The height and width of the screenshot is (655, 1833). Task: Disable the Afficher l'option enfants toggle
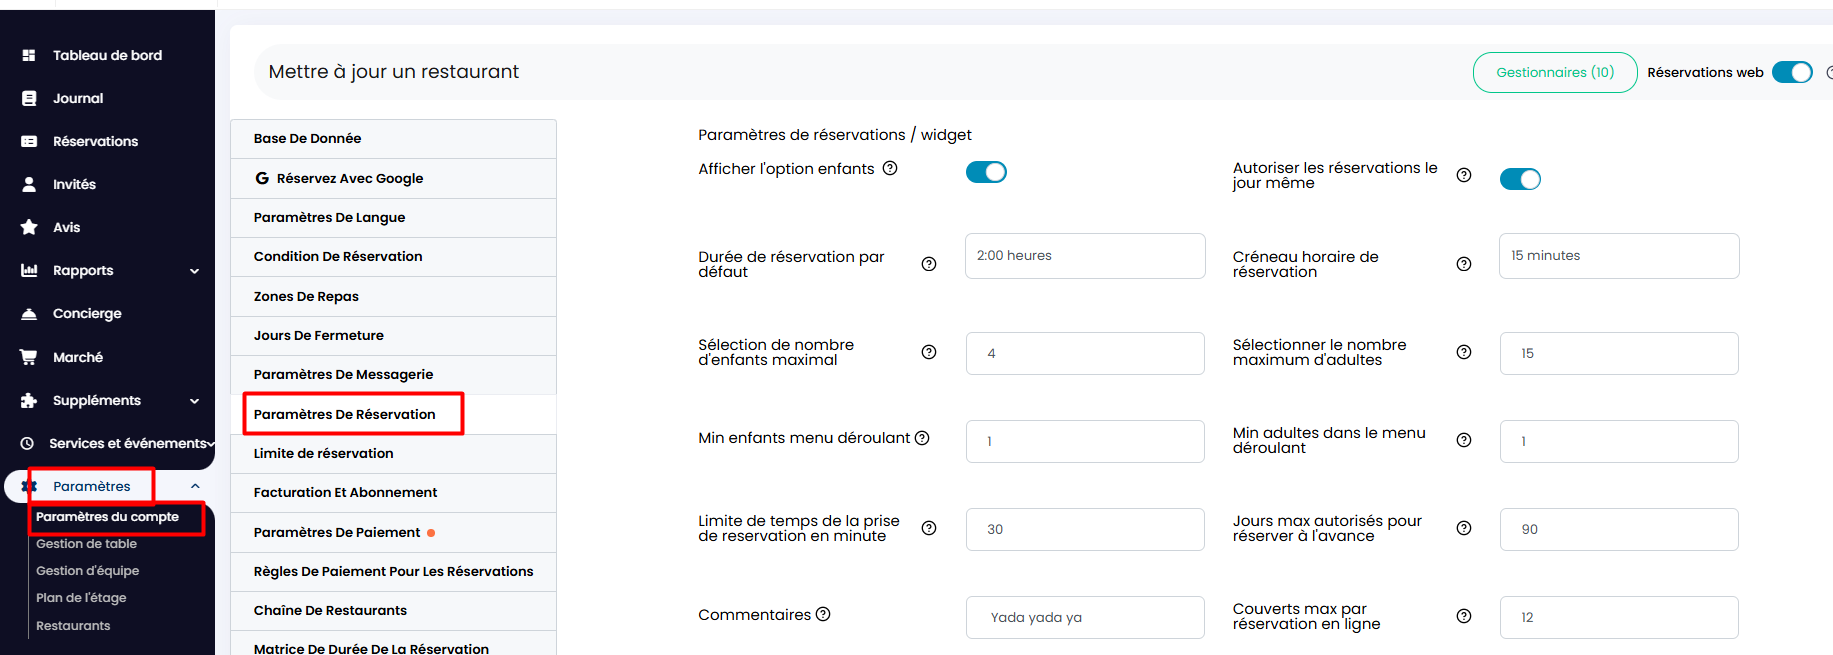(x=986, y=172)
